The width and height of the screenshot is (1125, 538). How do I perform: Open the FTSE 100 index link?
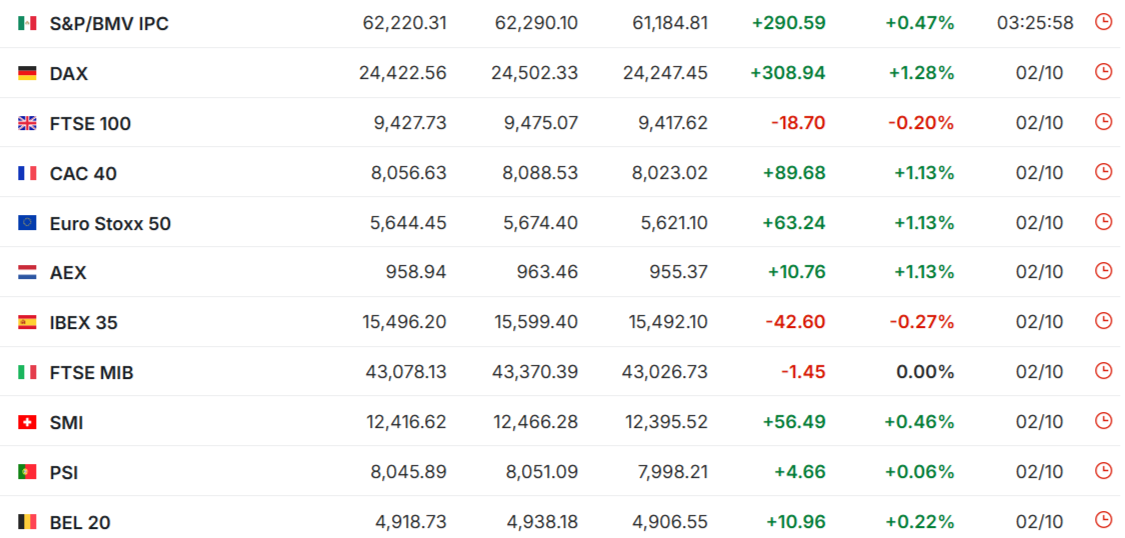90,123
